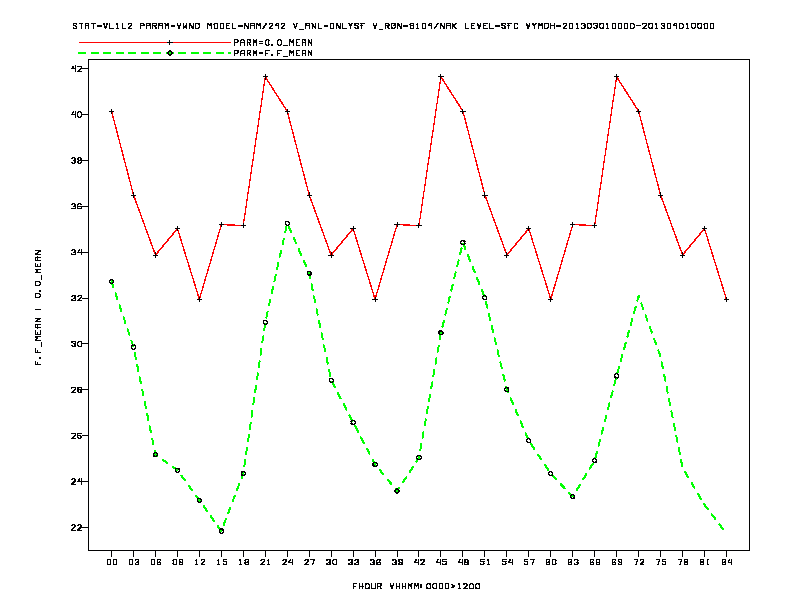Click x-axis tick label 51

485,562
